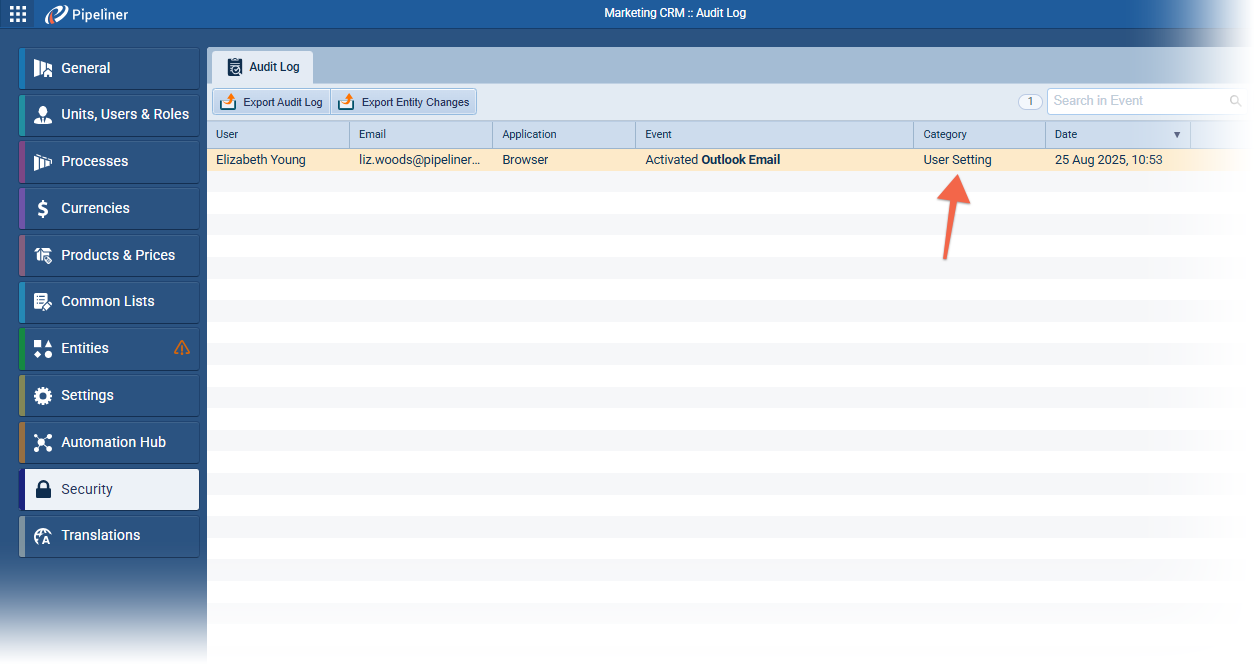The image size is (1254, 664).
Task: Toggle sort arrow on Date column
Action: [1177, 134]
